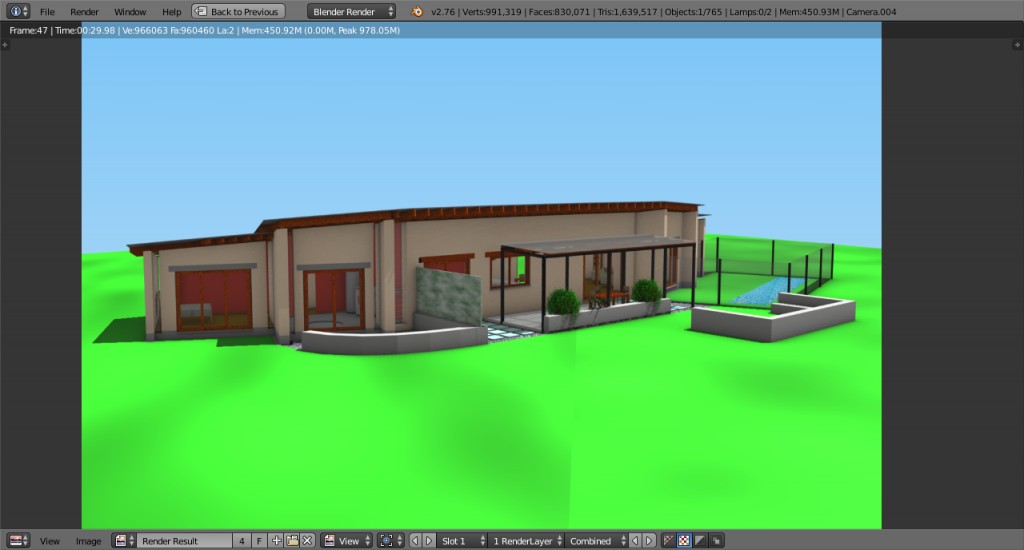Open the pivot point selector
The width and height of the screenshot is (1024, 550).
(391, 540)
